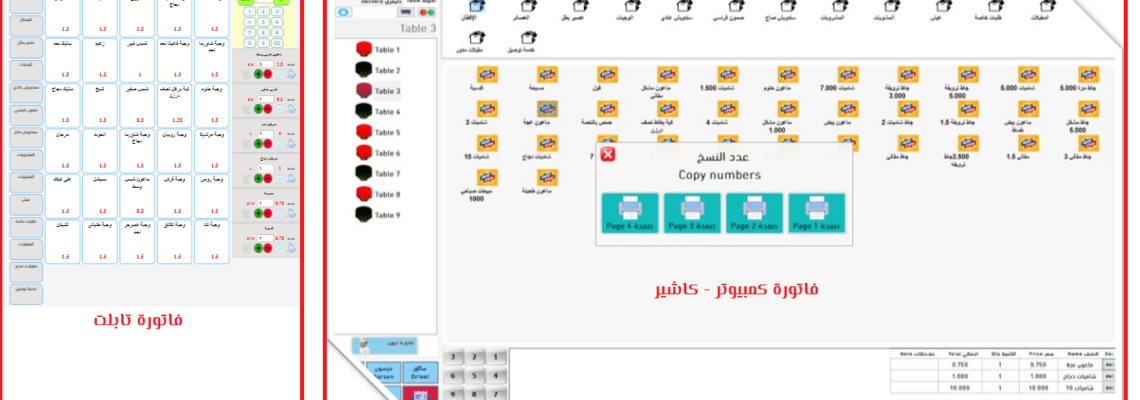
Task: Open خدمة توصيل category in tablet sidebar
Action: (25, 295)
